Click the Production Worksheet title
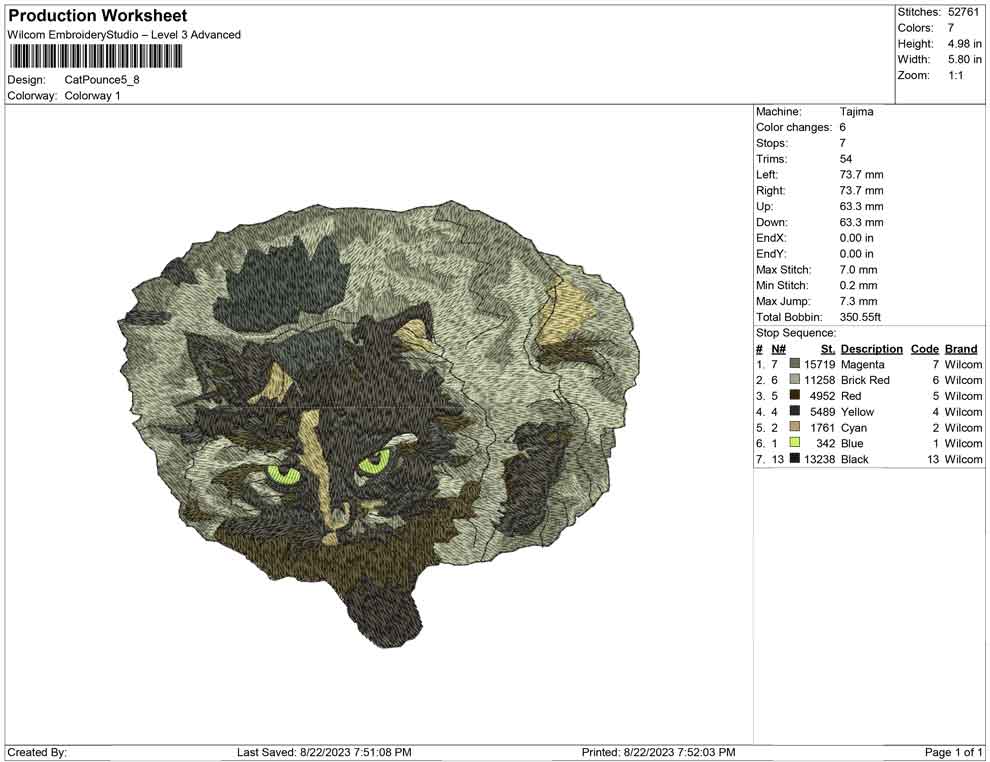990x762 pixels. tap(98, 16)
